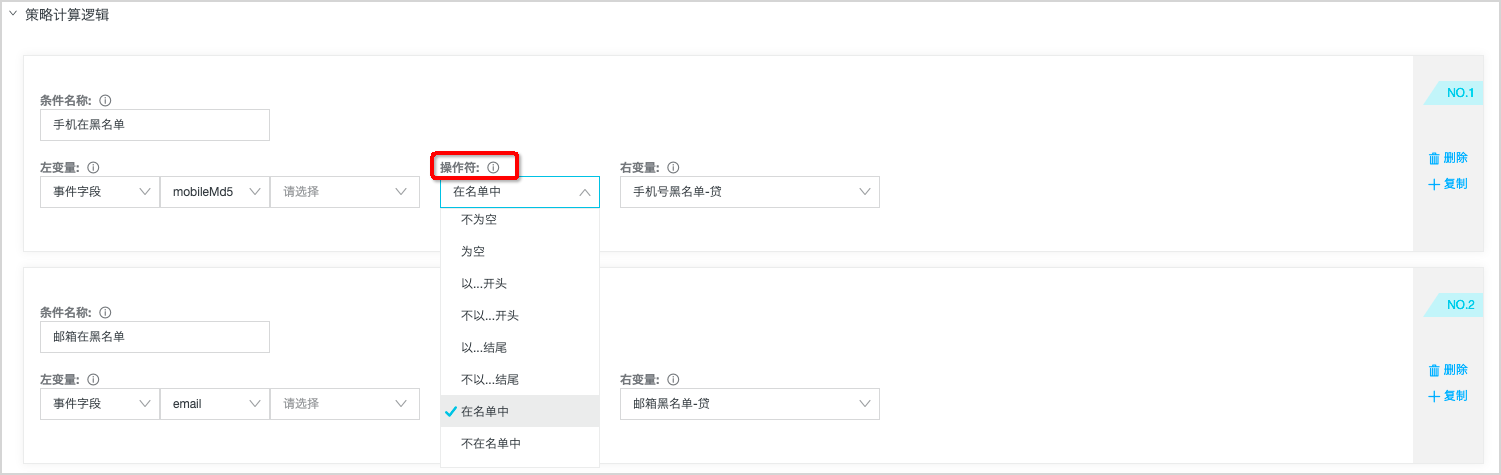This screenshot has width=1501, height=475.
Task: Focus the 手机在黑名单 condition name field
Action: 155,125
